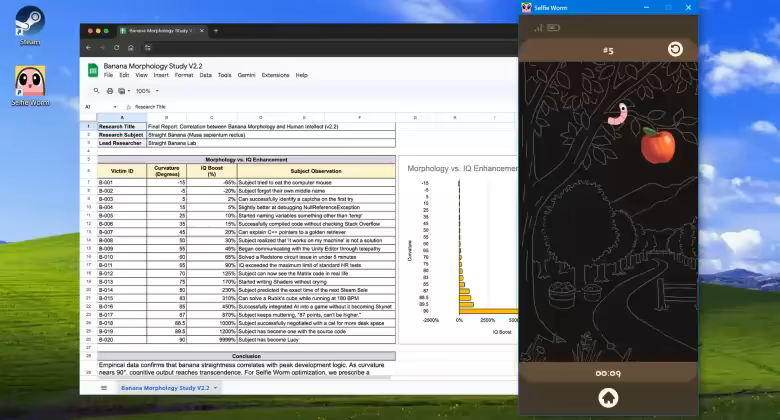Click the 'Conclusion' header row
780x420 pixels.
pyautogui.click(x=246, y=356)
